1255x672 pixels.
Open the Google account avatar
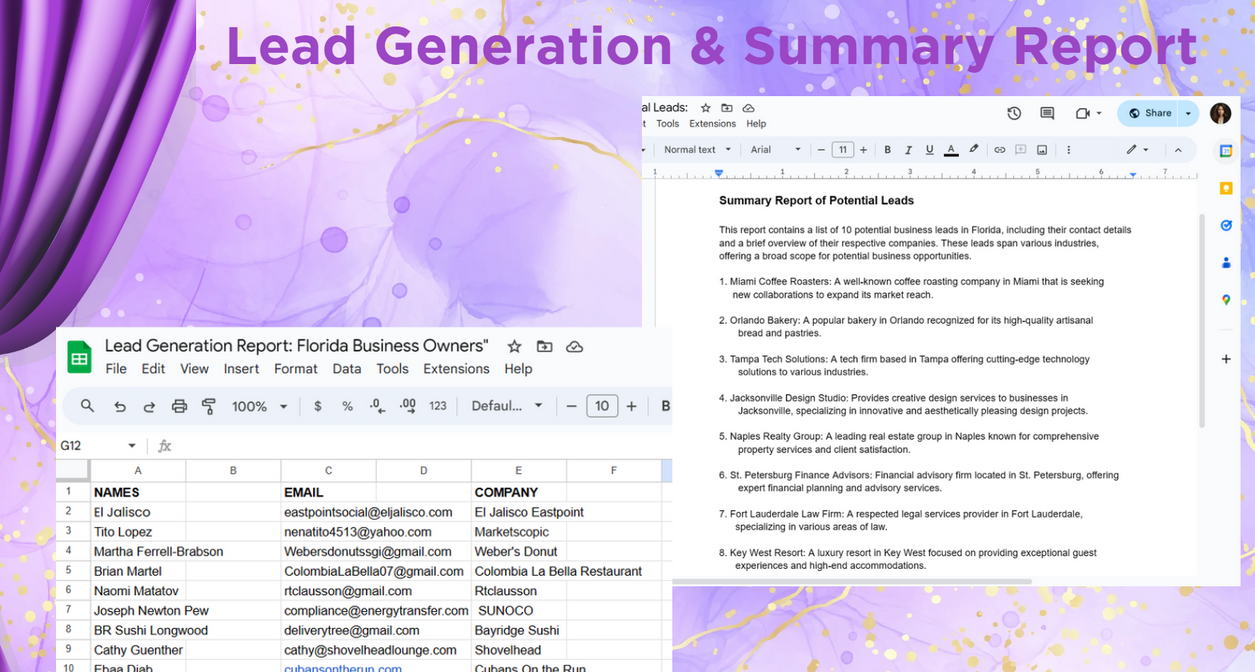[1220, 113]
